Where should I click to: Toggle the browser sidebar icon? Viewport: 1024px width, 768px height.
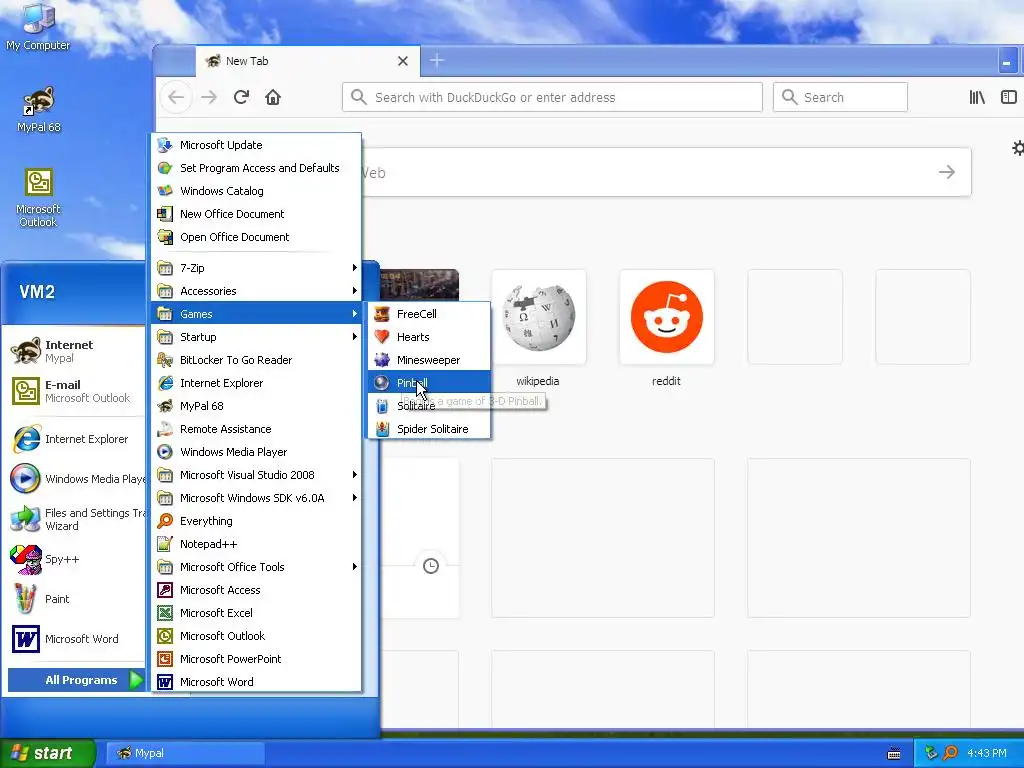[1009, 97]
